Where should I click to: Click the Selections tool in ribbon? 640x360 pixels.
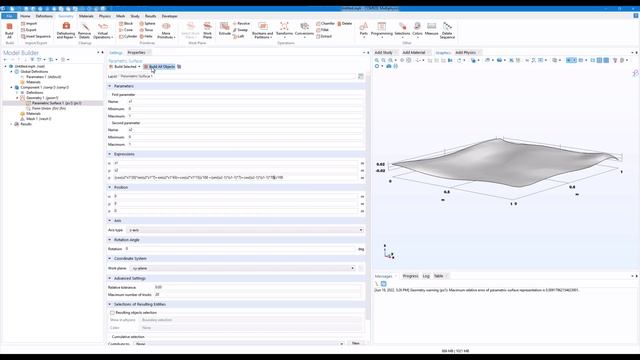pos(402,31)
